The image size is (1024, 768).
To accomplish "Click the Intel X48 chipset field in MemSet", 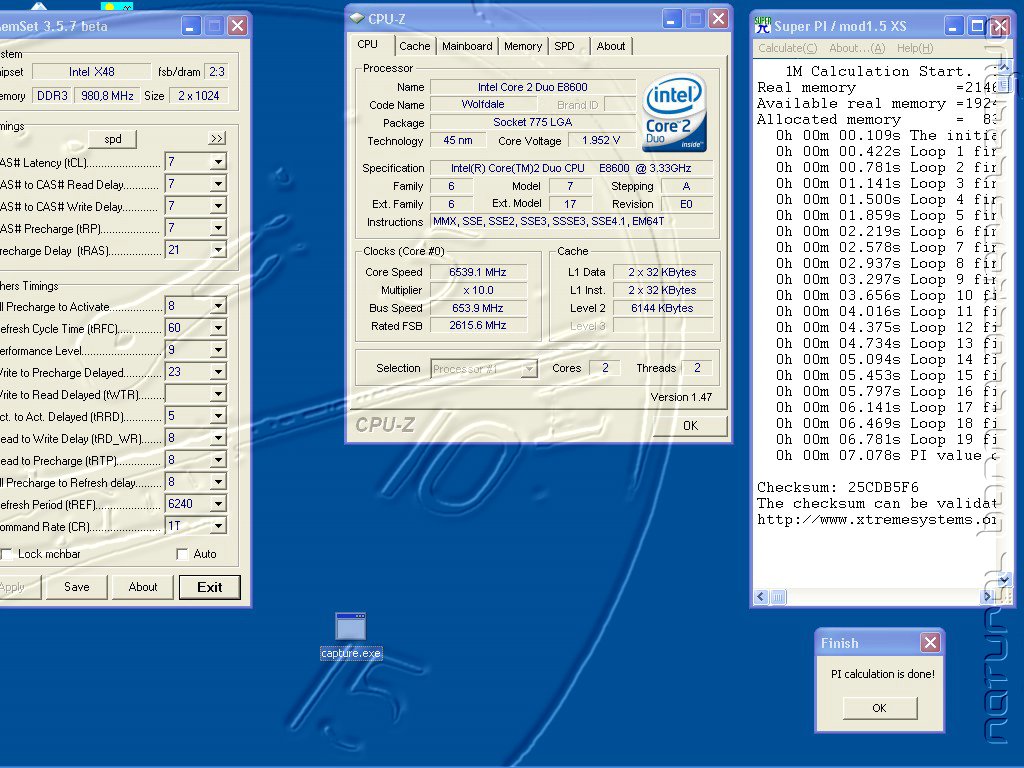I will coord(91,72).
